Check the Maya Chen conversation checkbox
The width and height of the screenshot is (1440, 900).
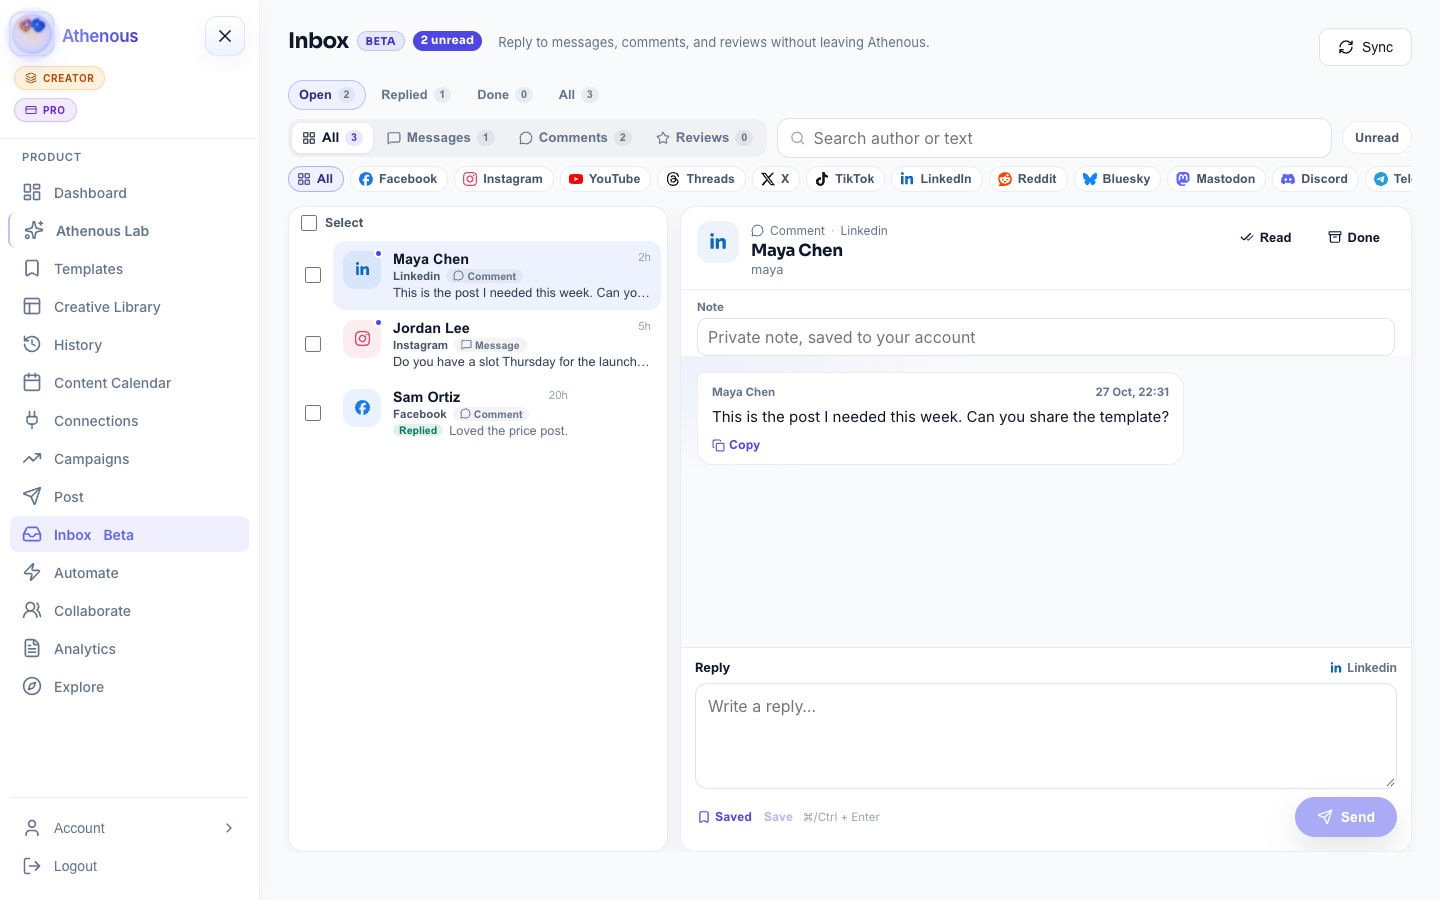click(x=313, y=275)
